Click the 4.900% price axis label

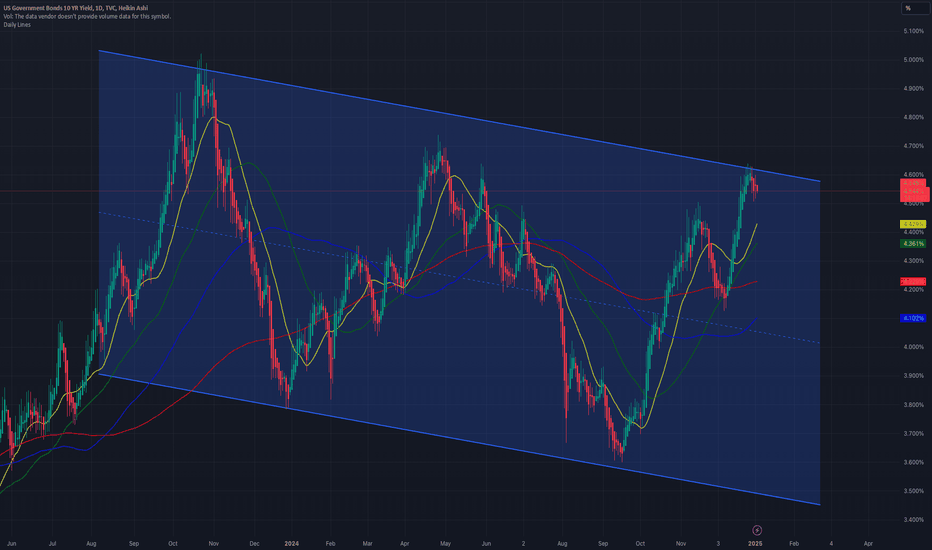click(x=913, y=89)
